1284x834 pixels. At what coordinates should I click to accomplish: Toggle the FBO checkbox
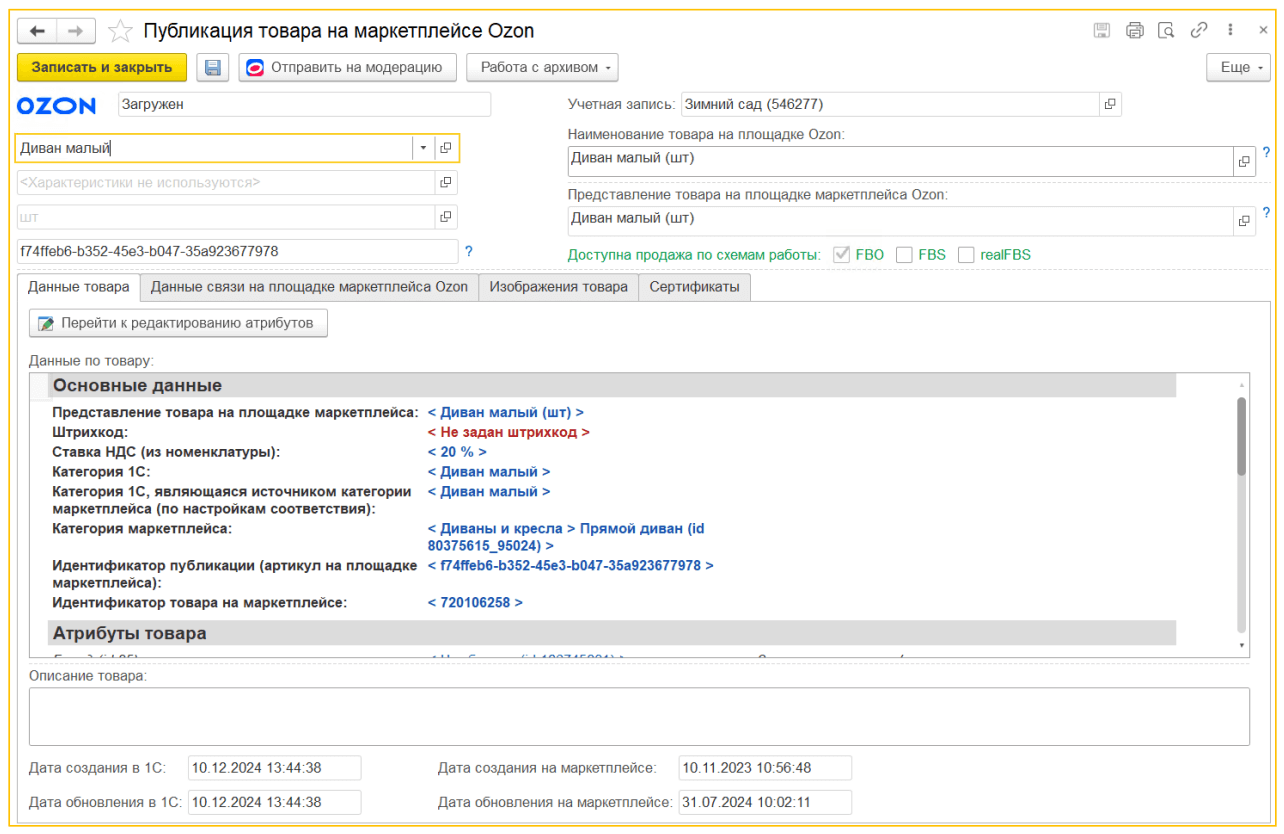click(842, 255)
